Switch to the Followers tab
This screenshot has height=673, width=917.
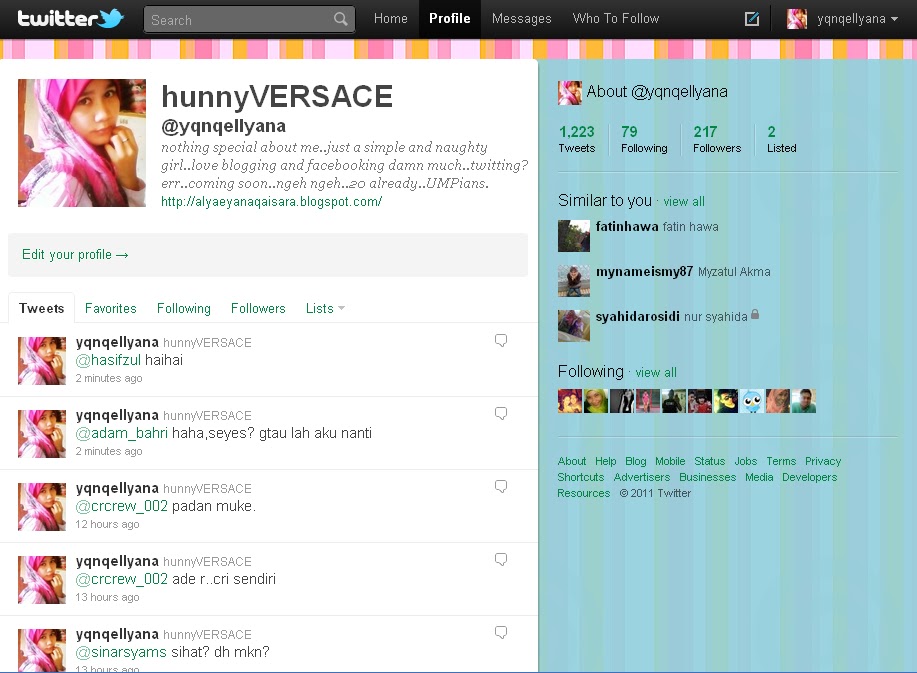coord(258,308)
